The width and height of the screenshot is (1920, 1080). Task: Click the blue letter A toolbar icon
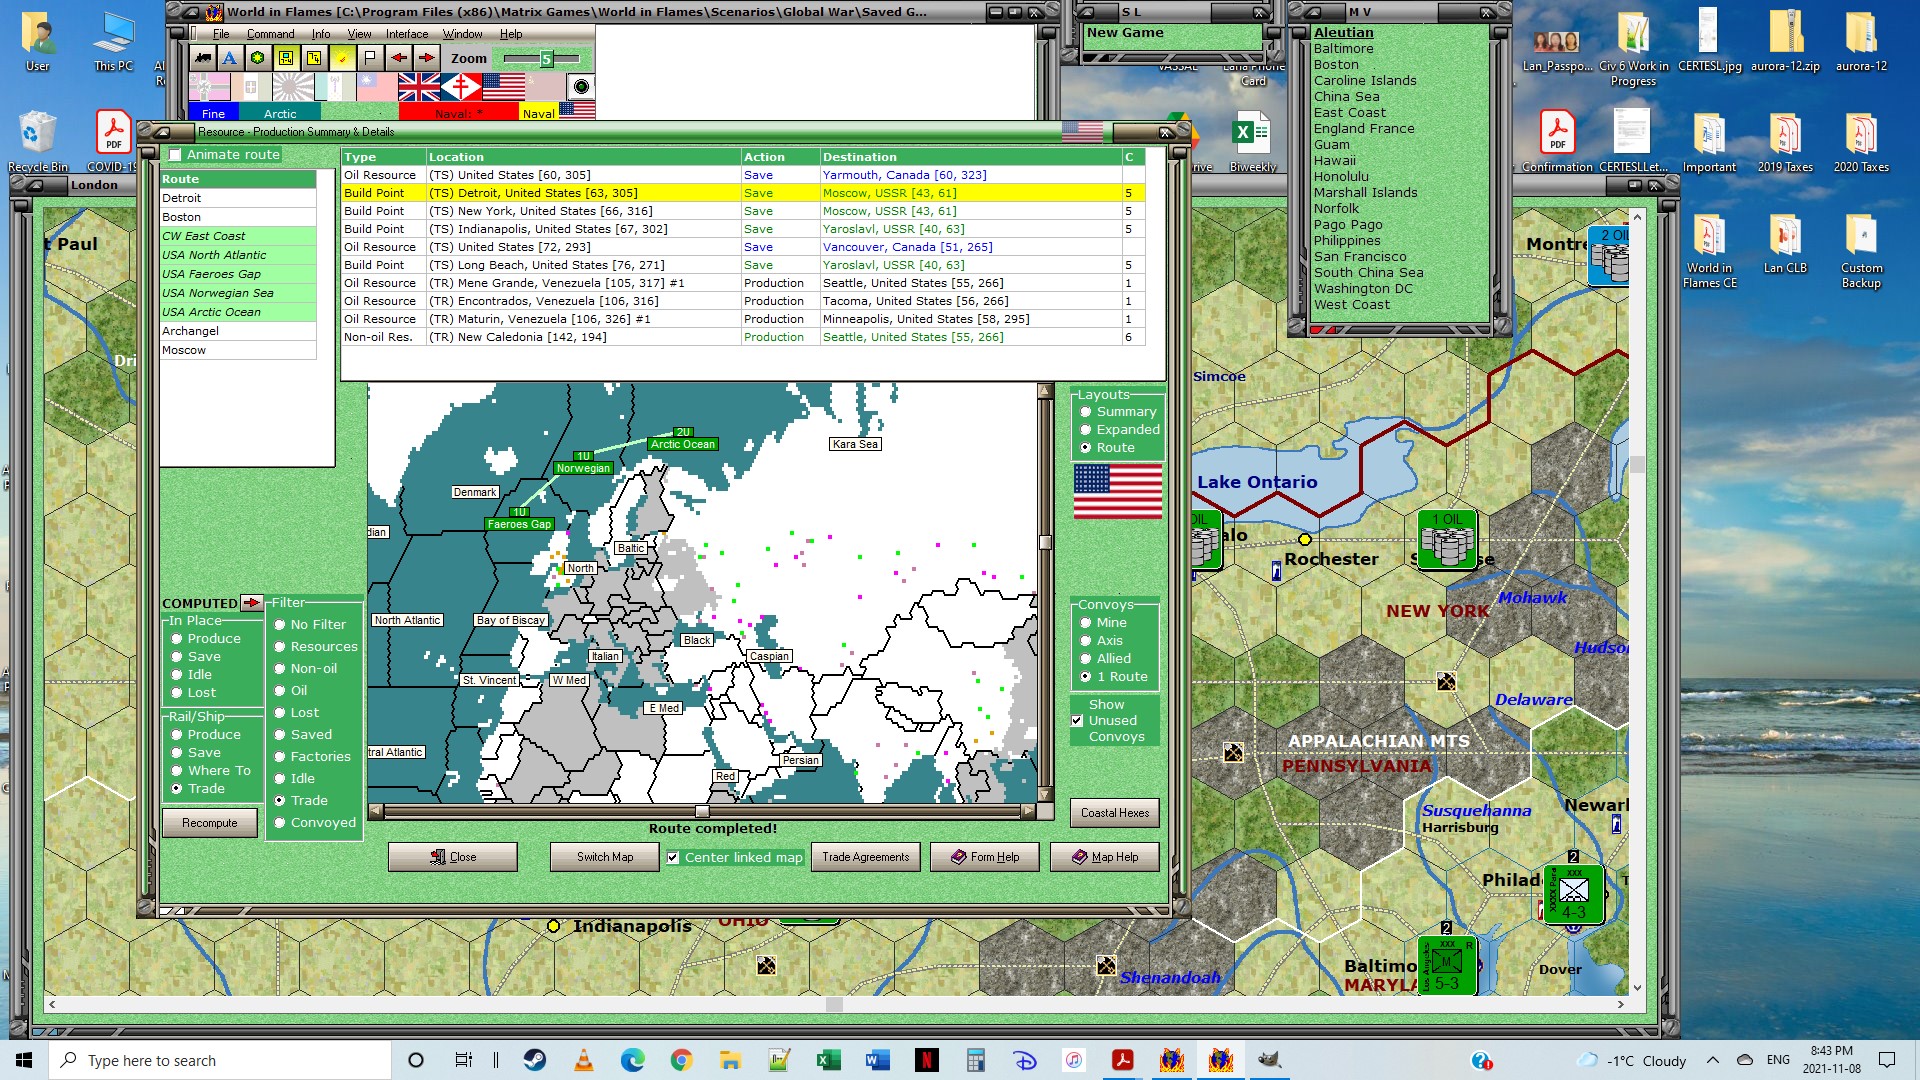pos(230,58)
